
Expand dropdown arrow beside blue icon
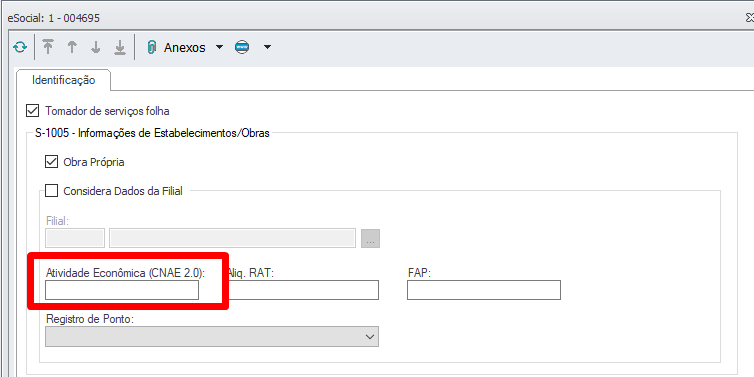(267, 47)
